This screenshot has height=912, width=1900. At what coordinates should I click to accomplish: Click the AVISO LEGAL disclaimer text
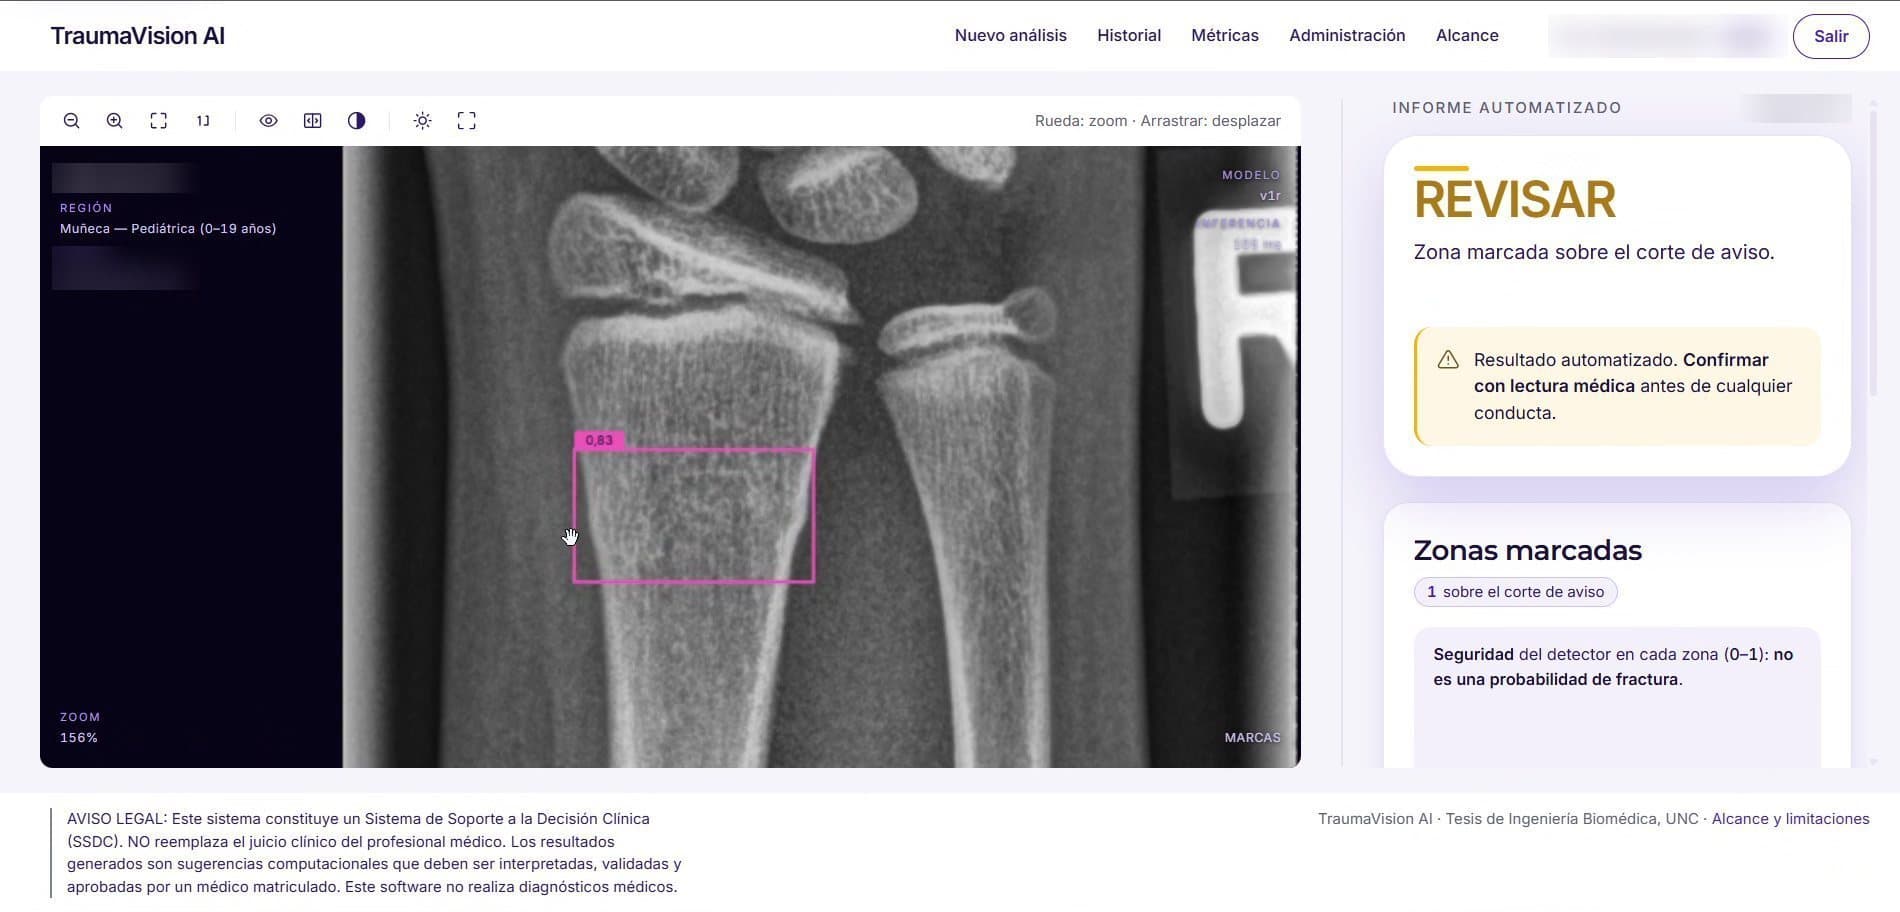(374, 853)
